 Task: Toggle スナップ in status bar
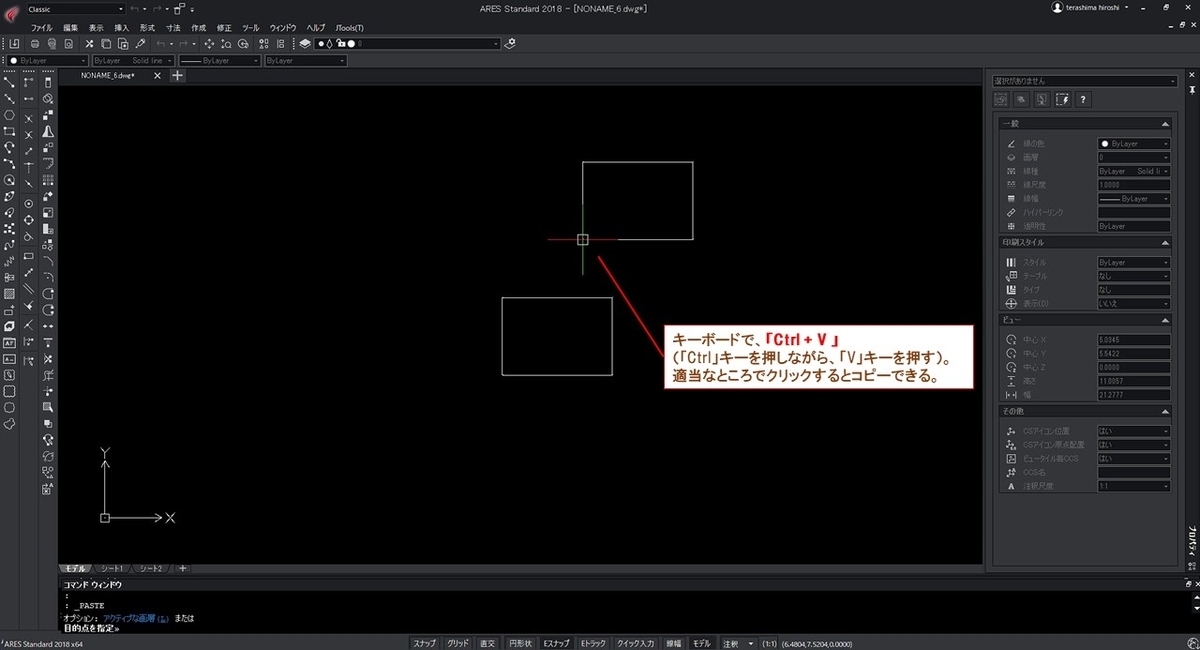425,644
